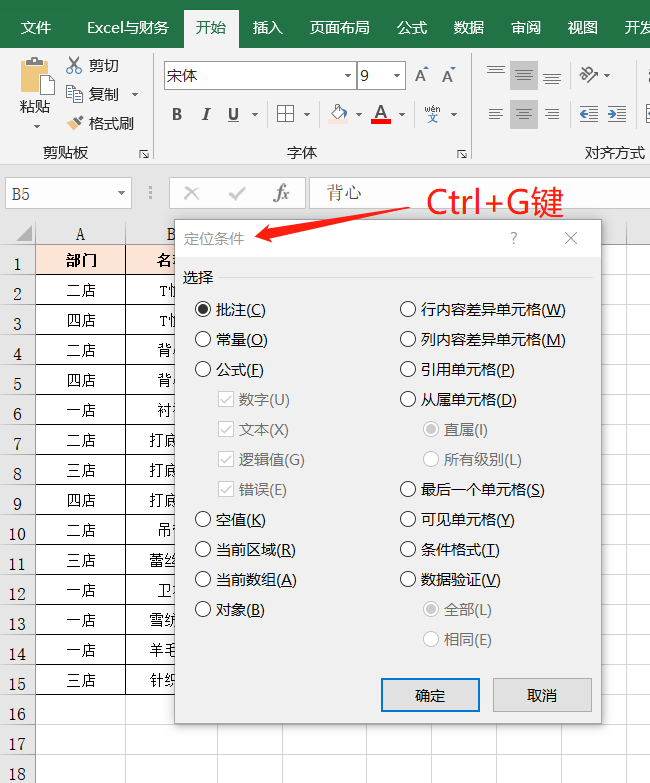Viewport: 650px width, 783px height.
Task: Click the phonetic guide wén icon
Action: pos(432,114)
